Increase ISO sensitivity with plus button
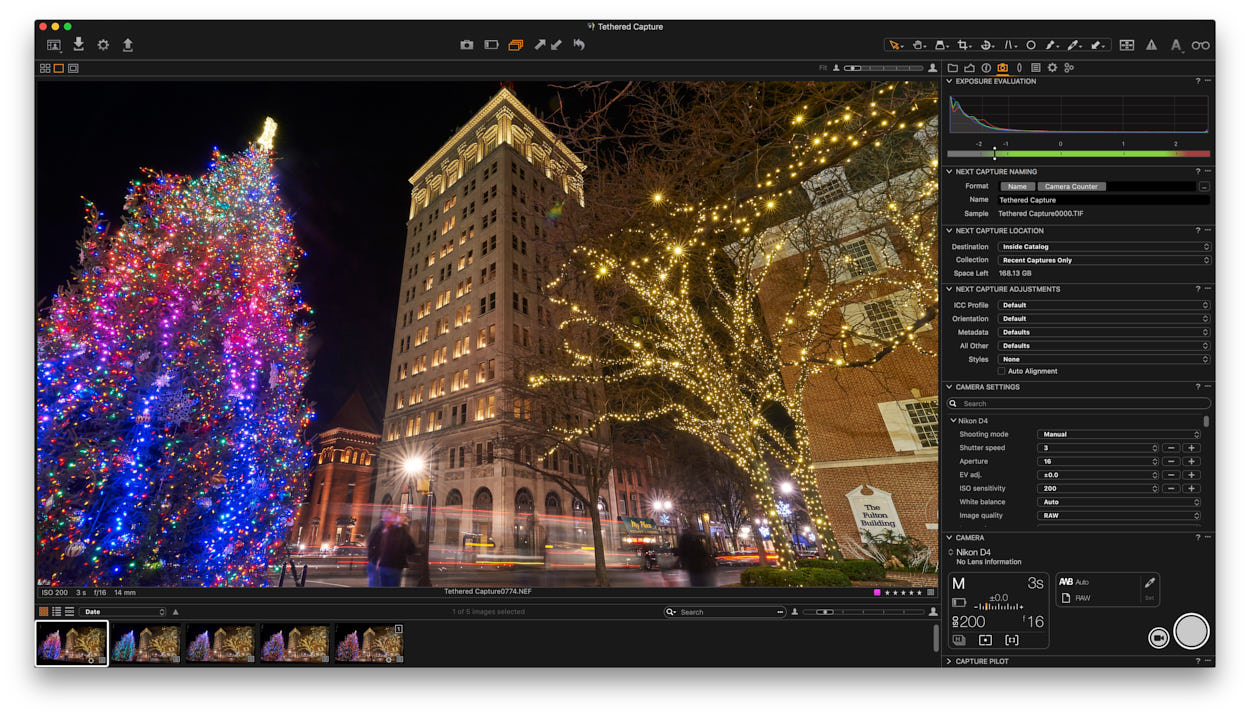1250x717 pixels. 1191,488
